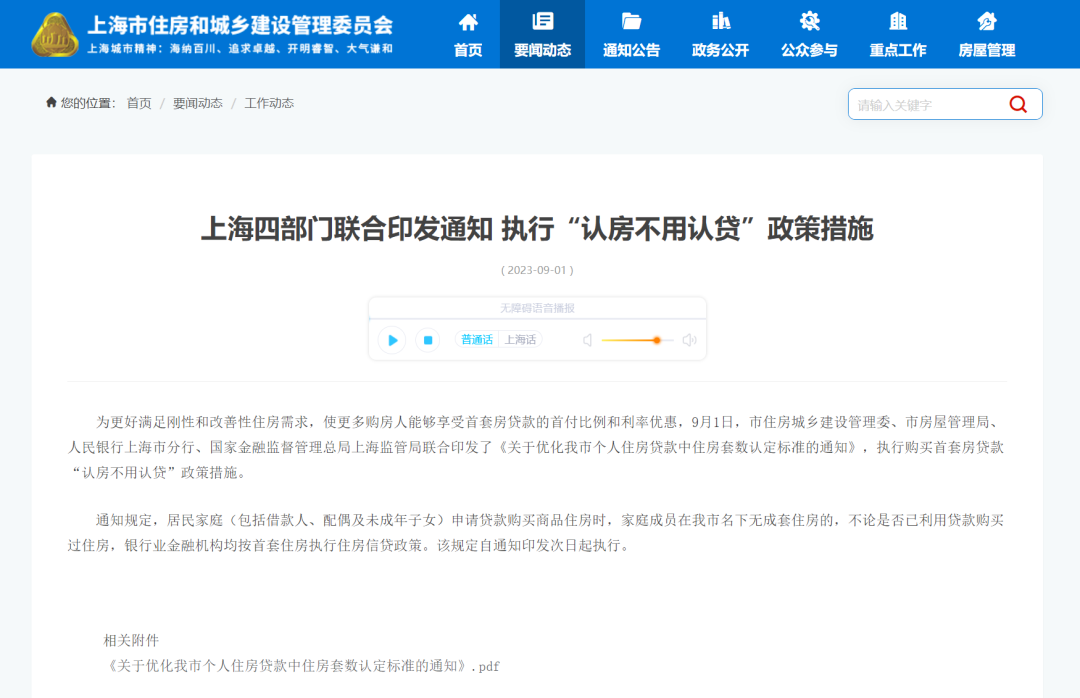1080x698 pixels.
Task: Open the 重点工作 navigation item
Action: [898, 34]
